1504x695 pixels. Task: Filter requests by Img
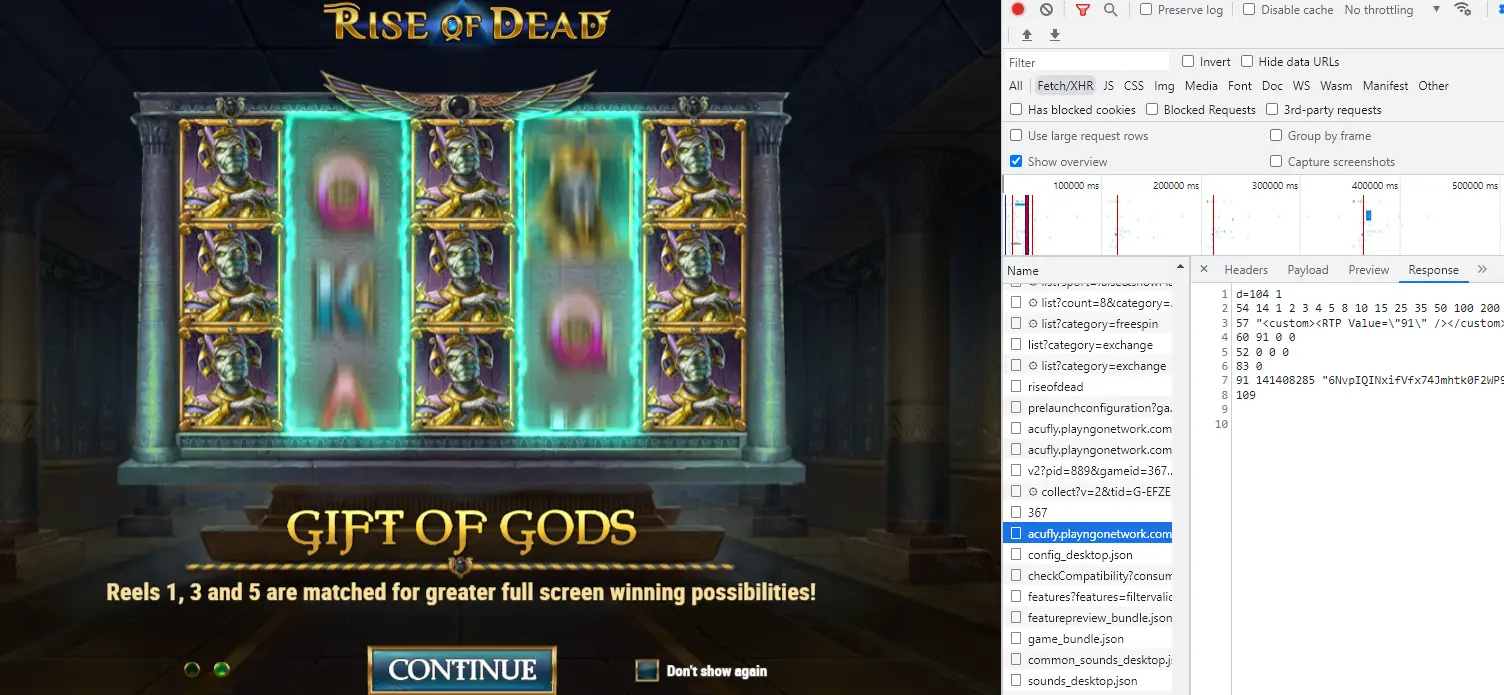coord(1164,85)
